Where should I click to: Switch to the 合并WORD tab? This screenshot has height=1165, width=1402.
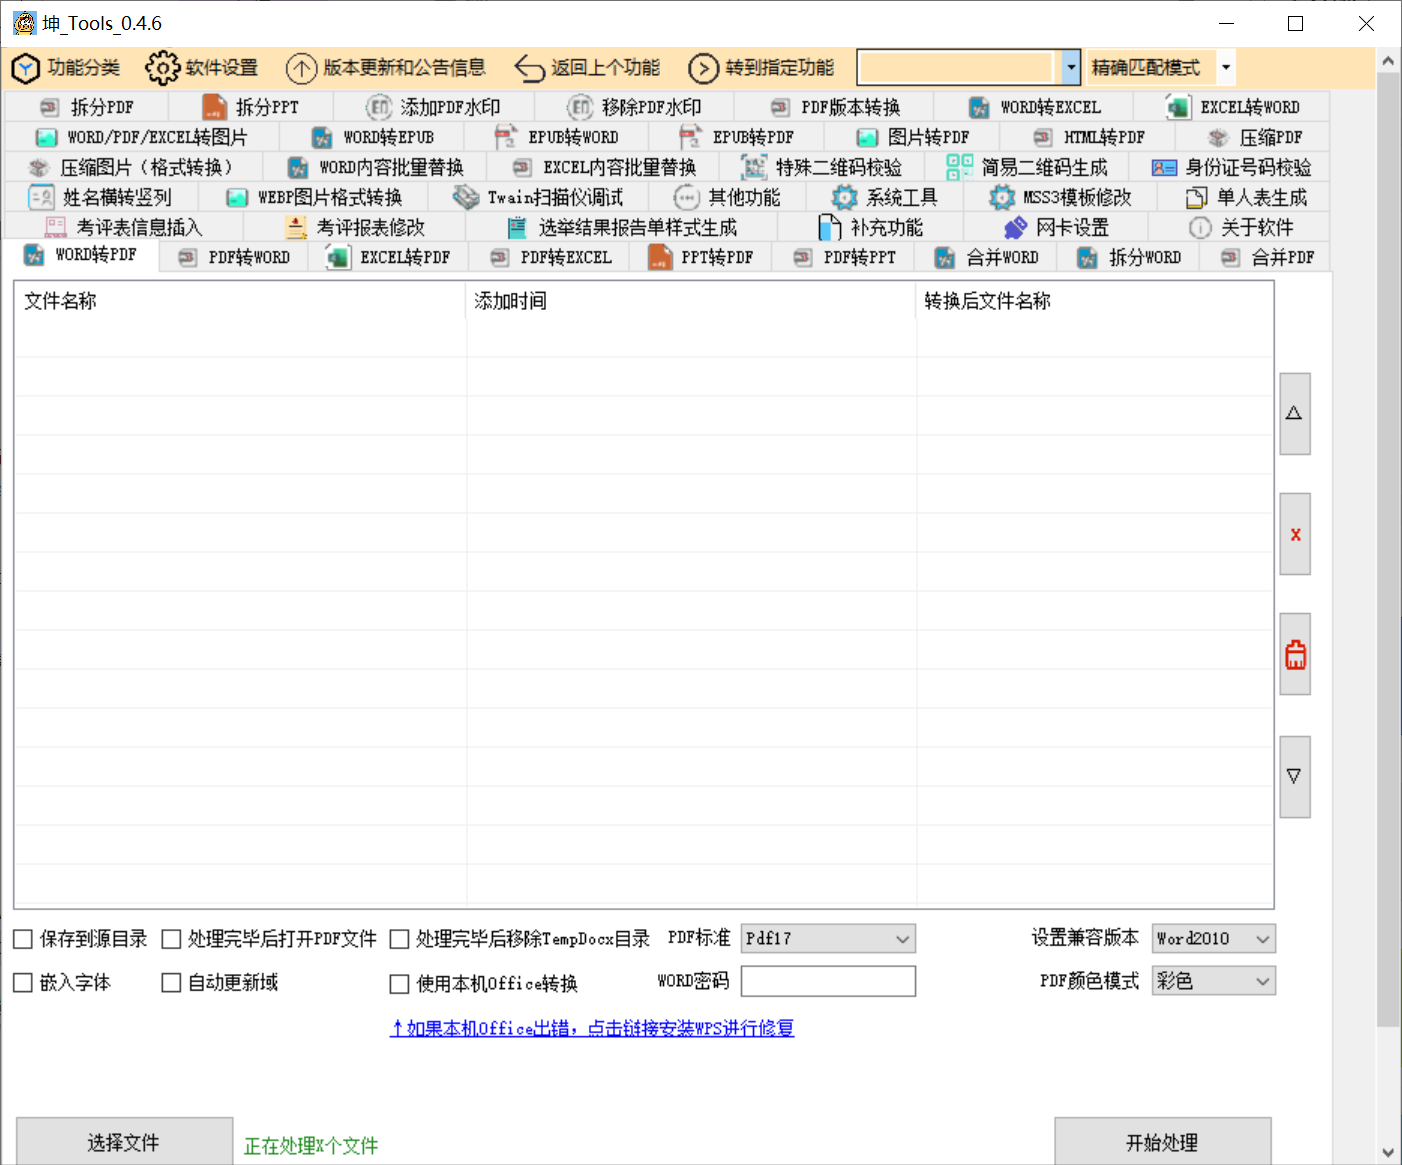pyautogui.click(x=987, y=257)
